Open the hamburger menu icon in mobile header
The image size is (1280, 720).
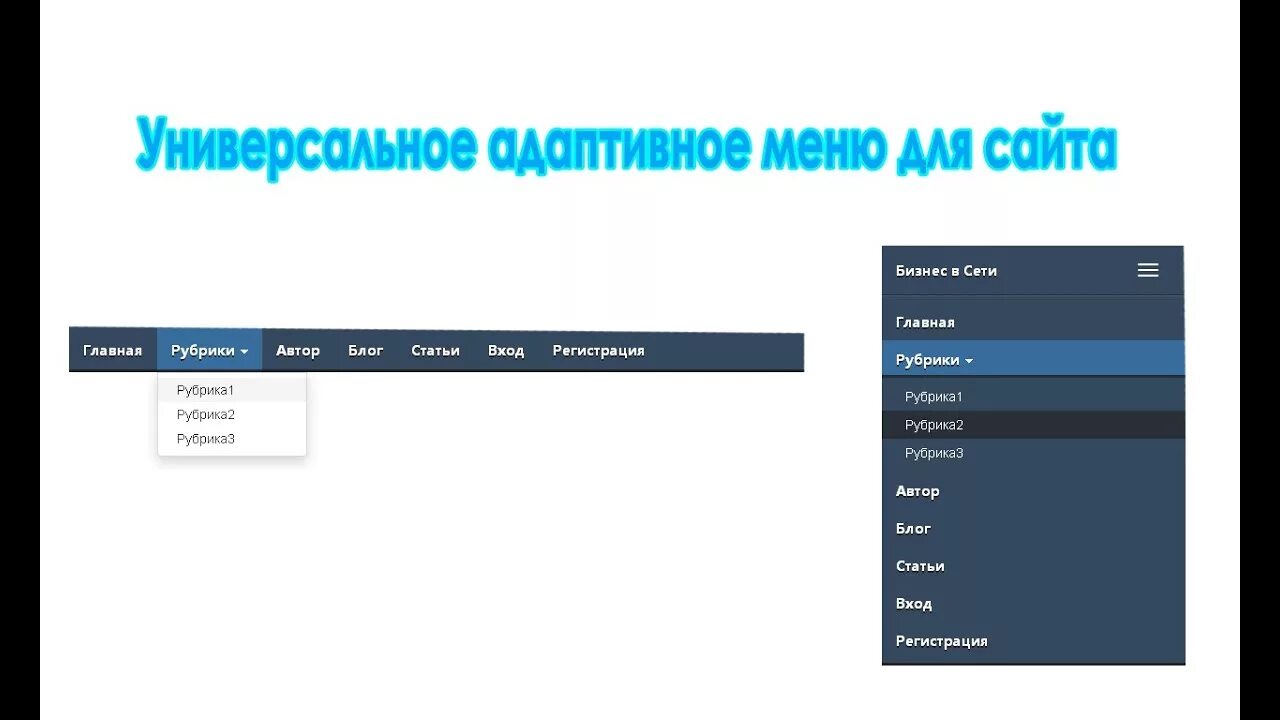click(x=1148, y=270)
